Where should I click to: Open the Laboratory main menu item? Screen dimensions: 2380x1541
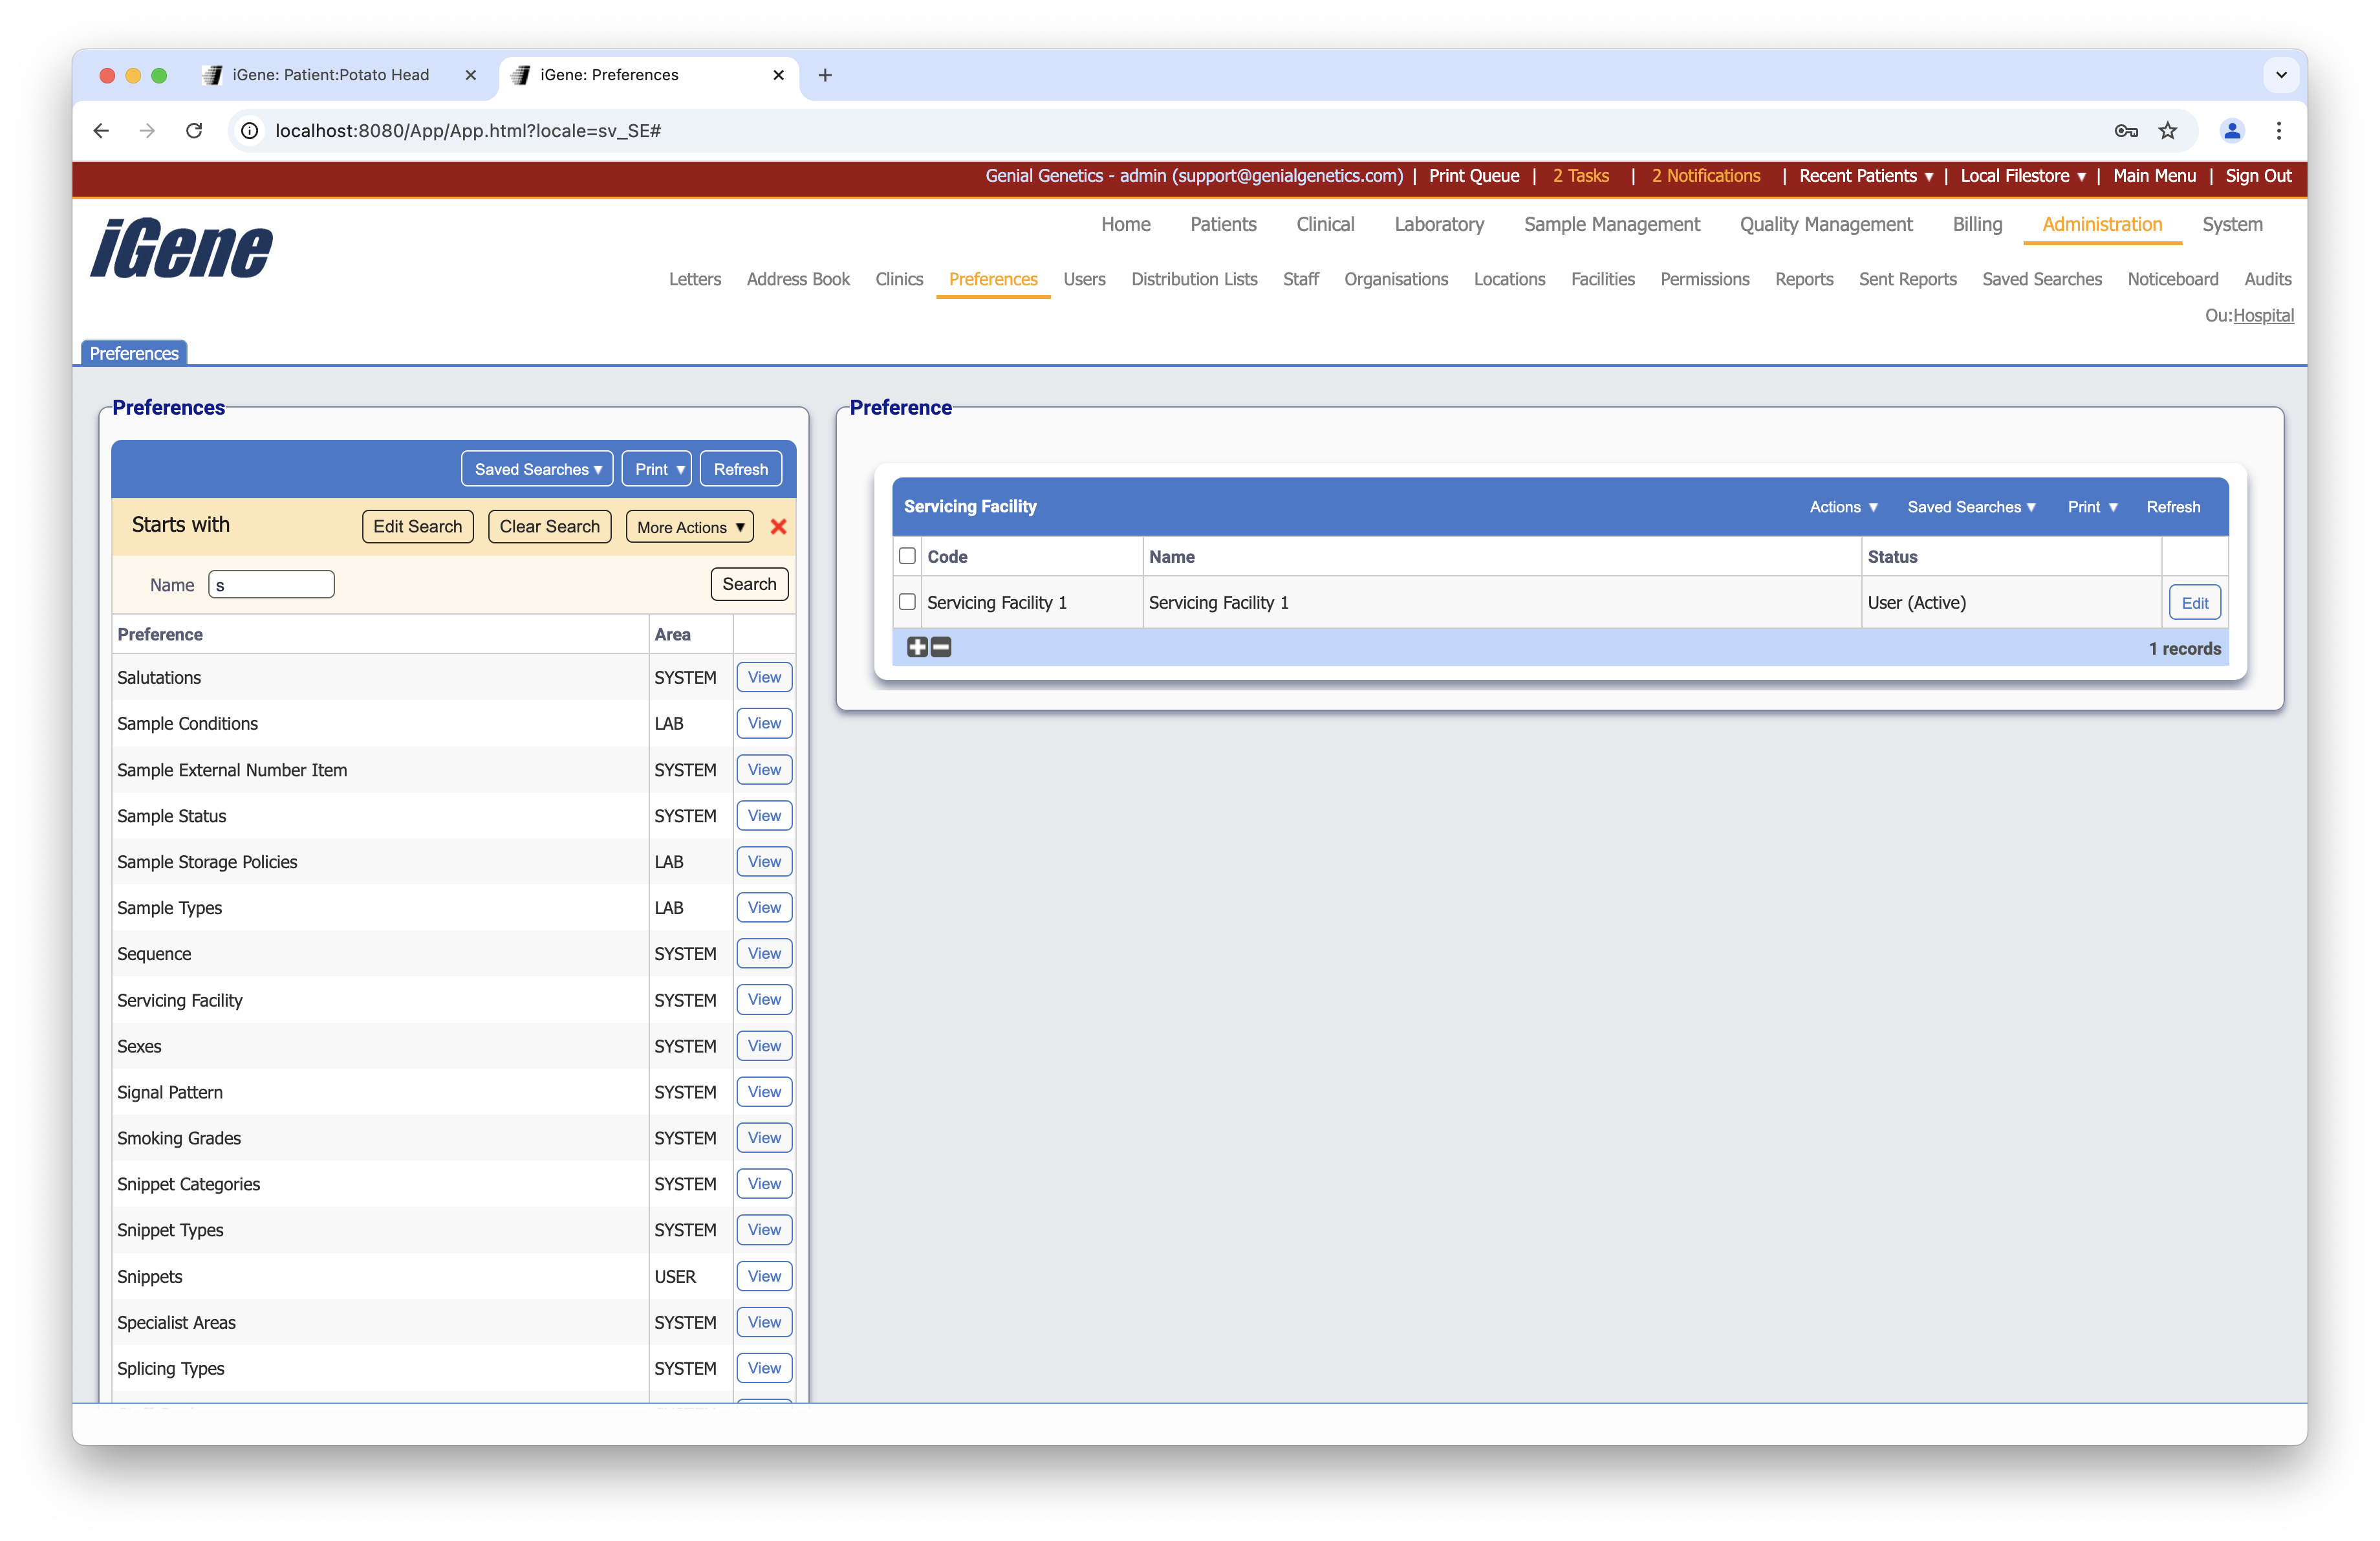1438,224
